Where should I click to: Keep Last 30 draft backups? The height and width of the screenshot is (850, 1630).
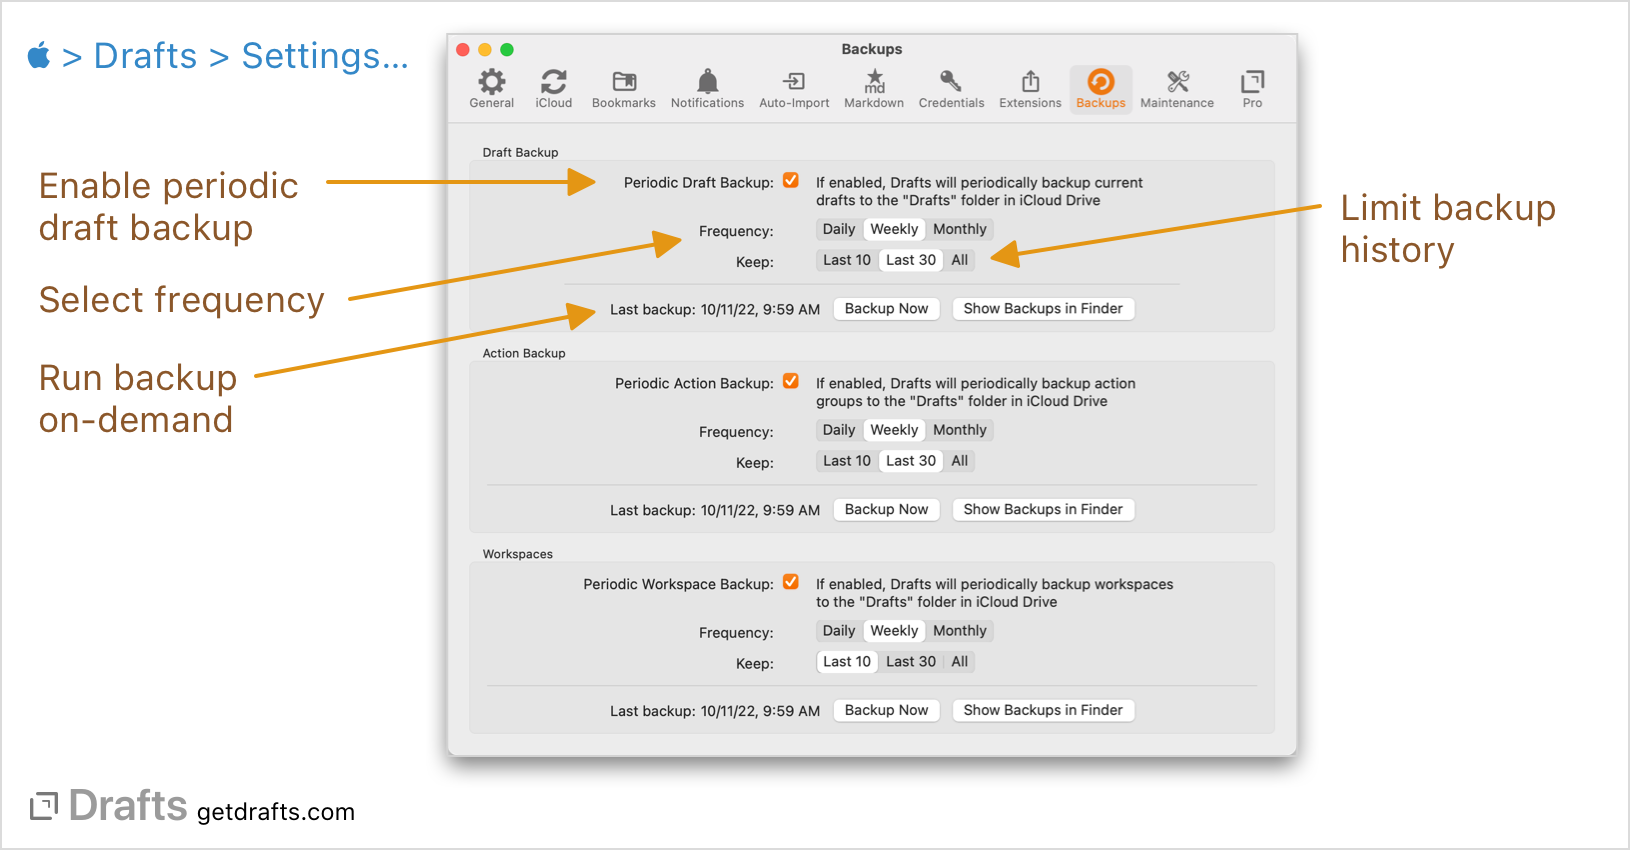(x=911, y=260)
